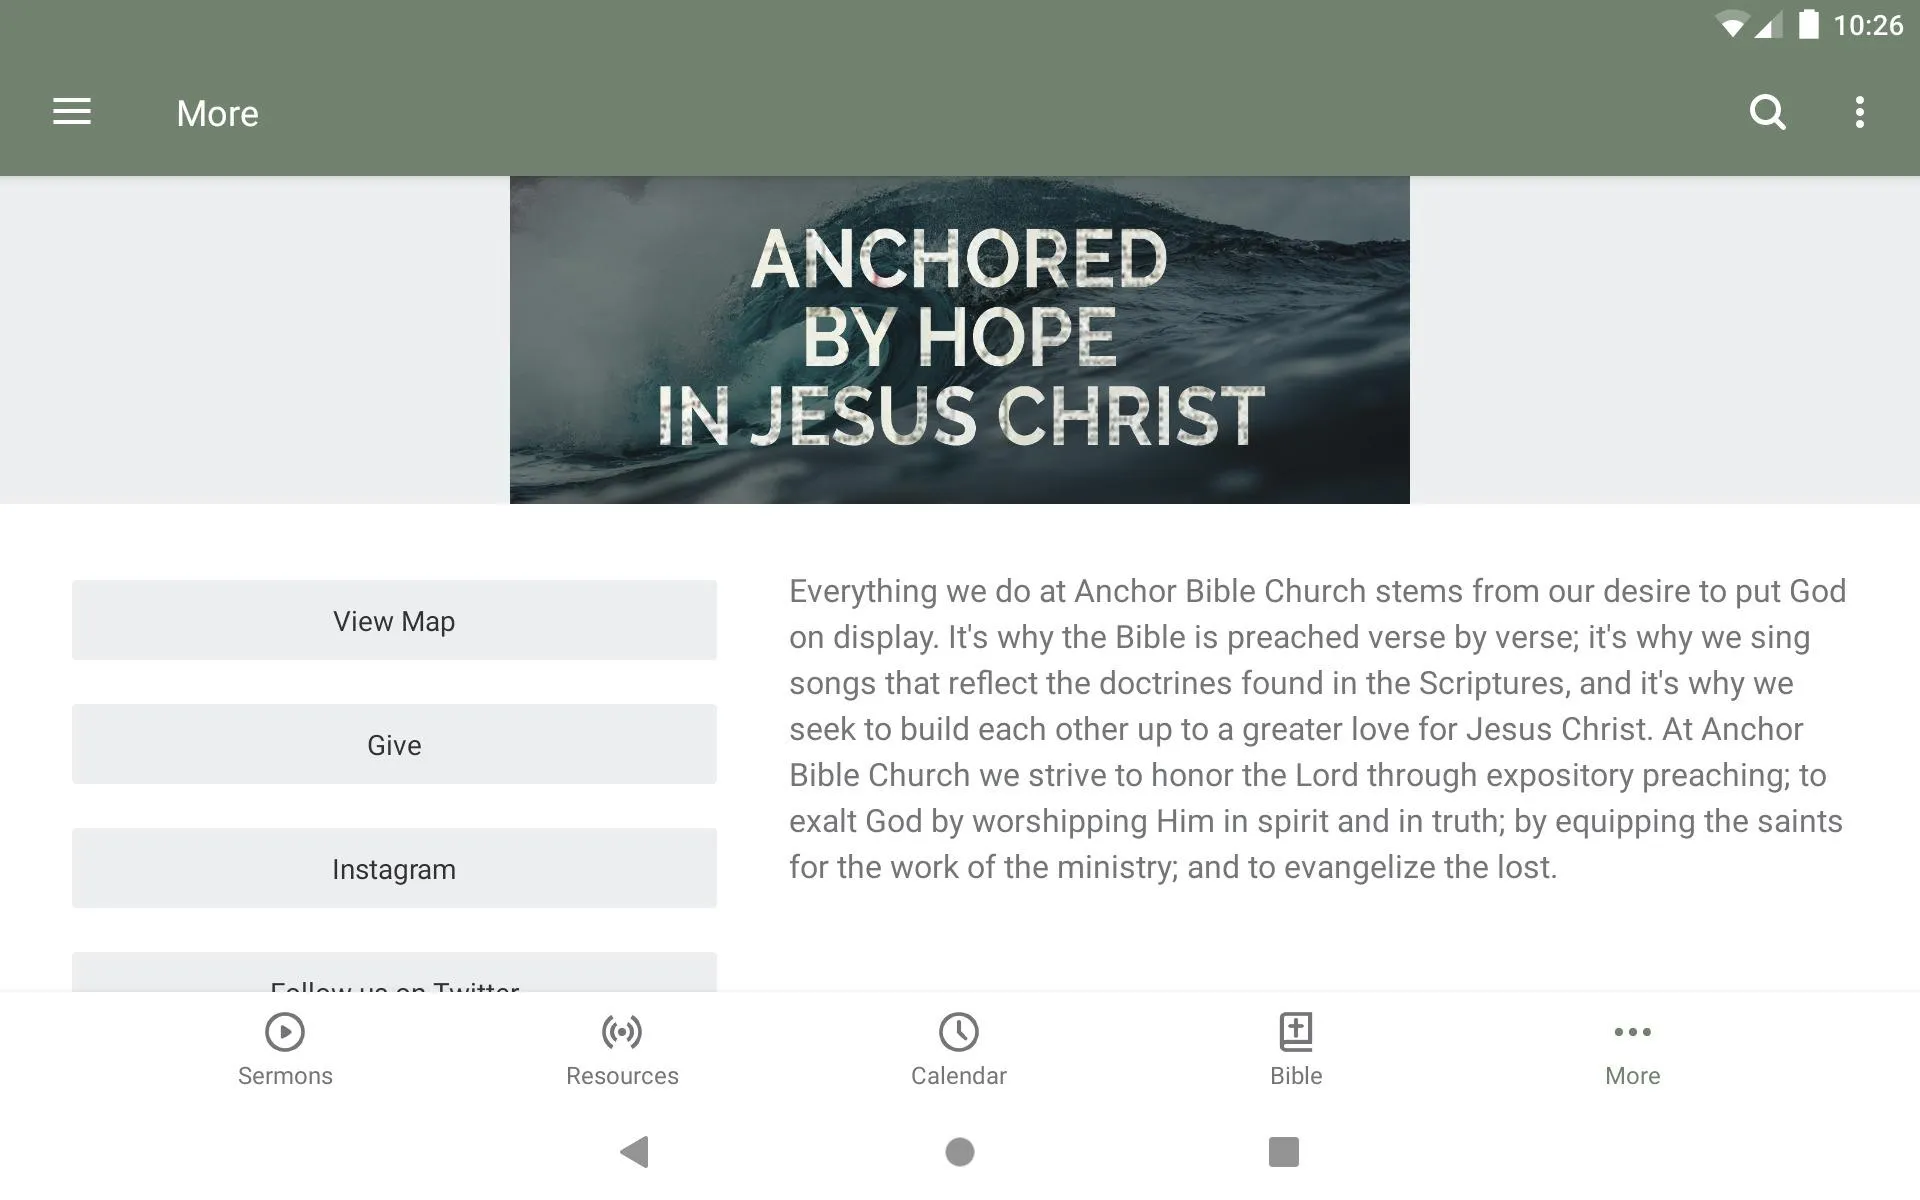
Task: Tap the search icon
Action: [1767, 112]
